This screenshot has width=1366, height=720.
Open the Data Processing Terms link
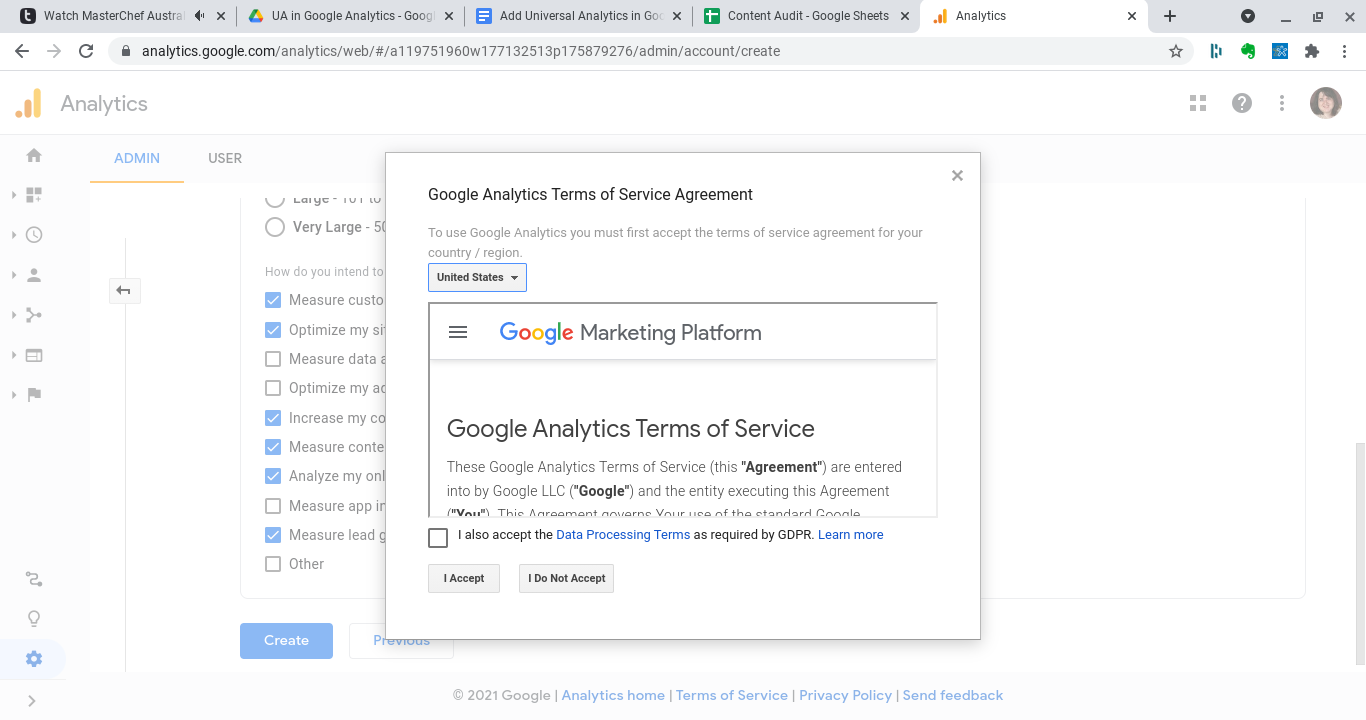623,535
